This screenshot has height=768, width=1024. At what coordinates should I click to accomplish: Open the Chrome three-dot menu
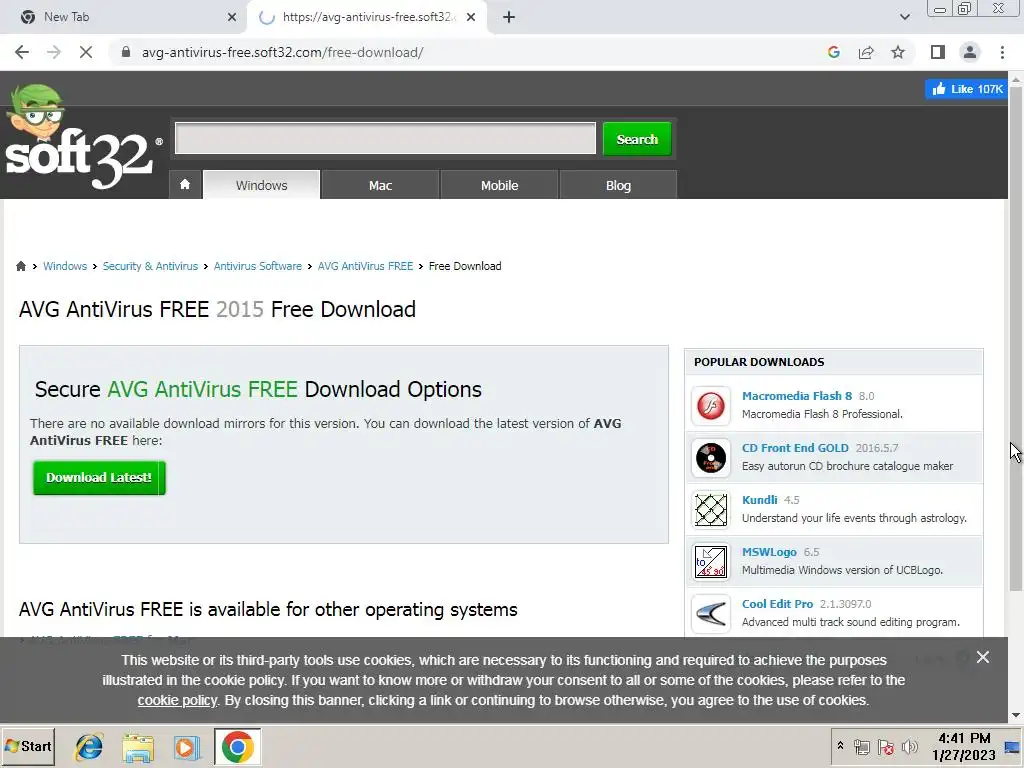[x=1002, y=52]
